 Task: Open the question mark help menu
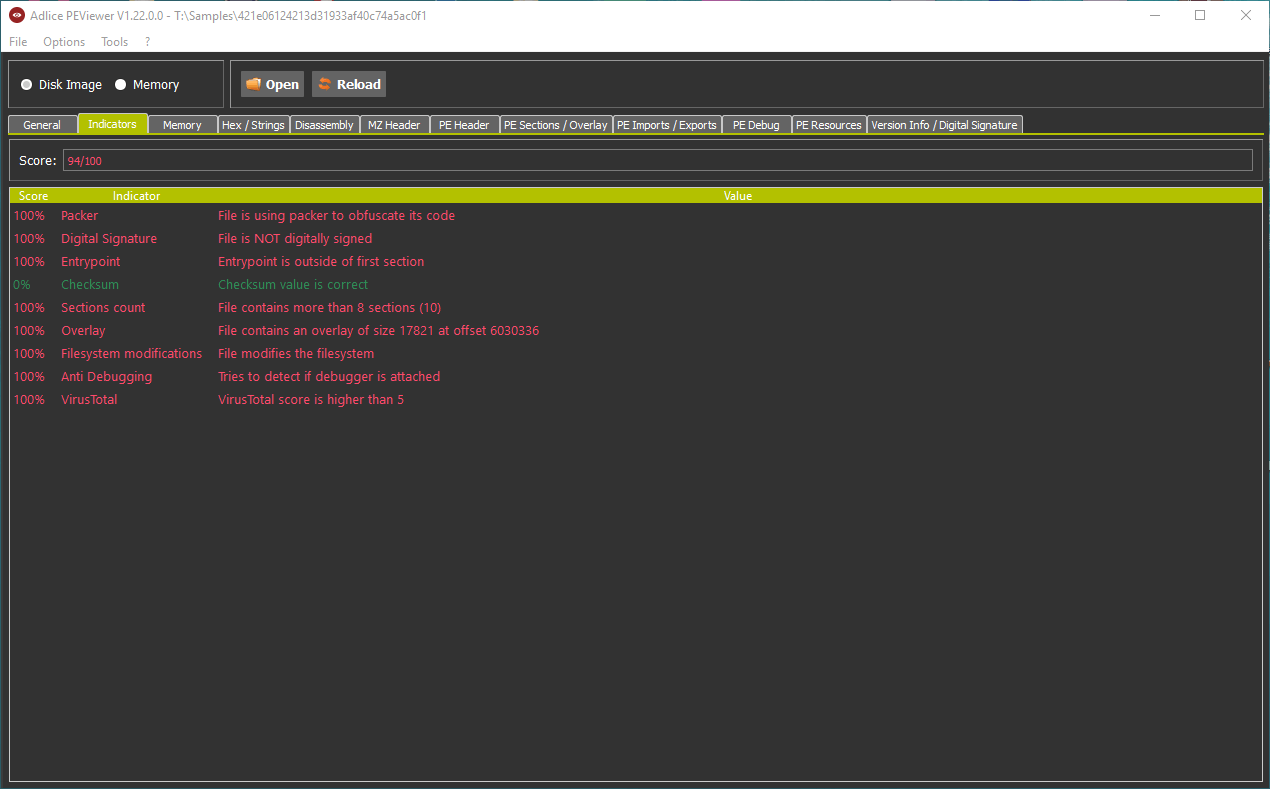click(148, 42)
